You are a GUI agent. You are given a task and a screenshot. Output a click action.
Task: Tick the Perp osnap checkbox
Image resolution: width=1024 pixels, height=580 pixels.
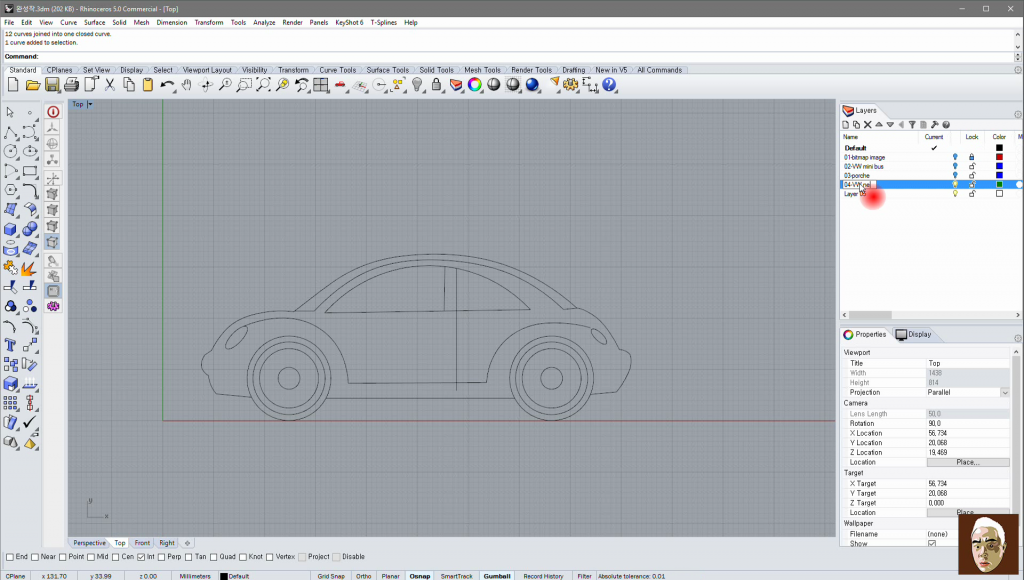pos(161,557)
